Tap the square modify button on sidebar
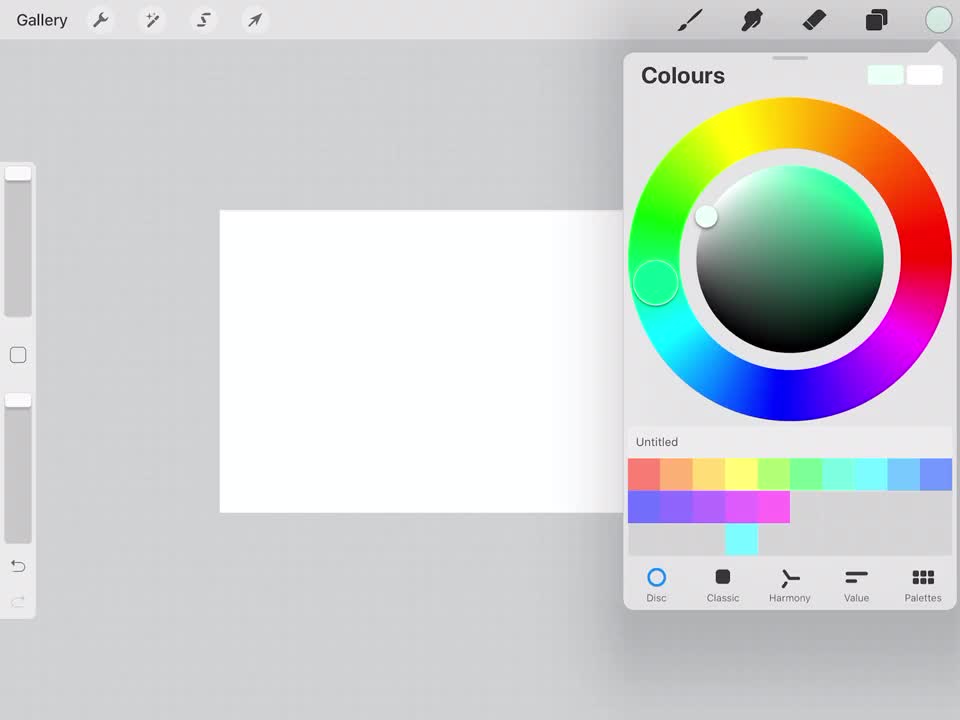 click(x=18, y=355)
